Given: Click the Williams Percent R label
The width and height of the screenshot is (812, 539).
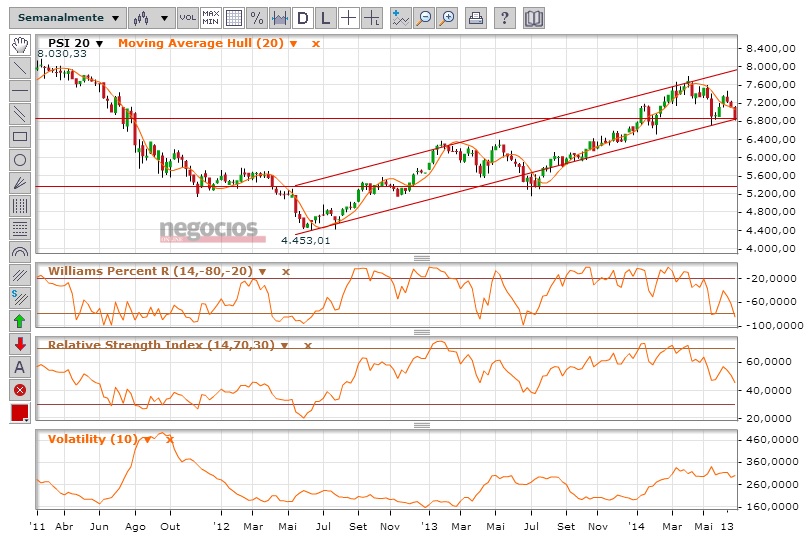Looking at the screenshot, I should [150, 271].
